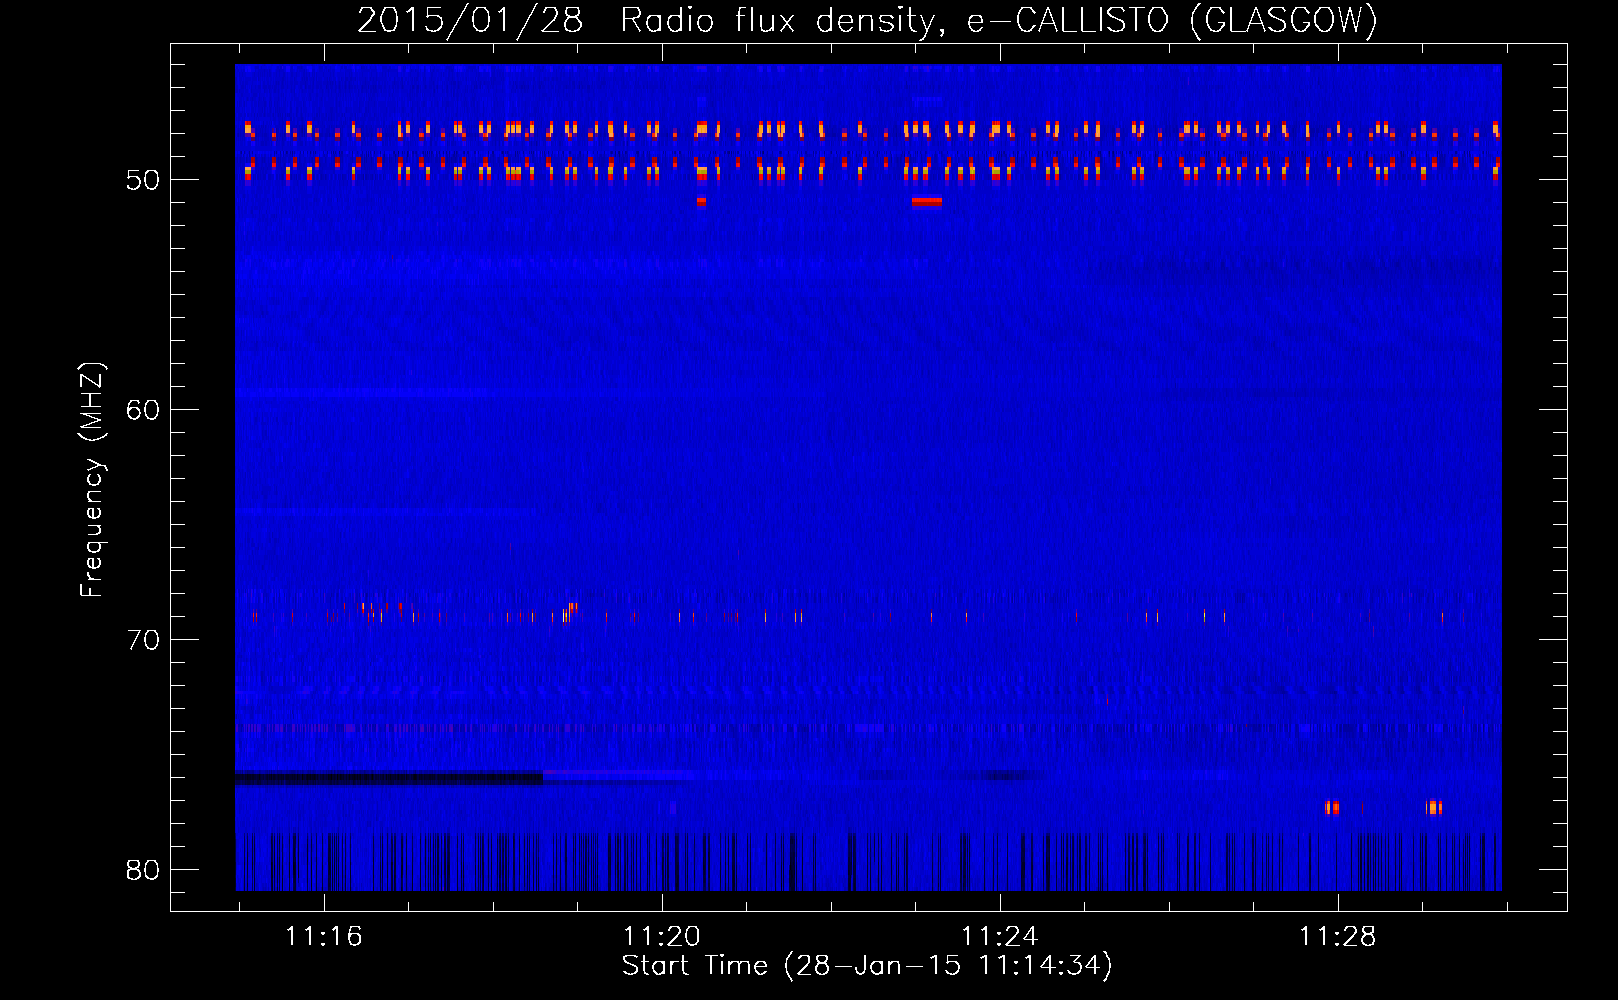Select the 80 MHz frequency tick label
Screen dimensions: 1618x1000
tap(143, 870)
